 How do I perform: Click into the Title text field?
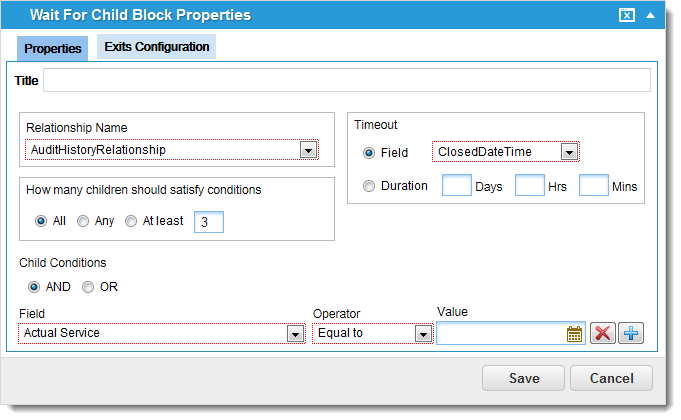pos(346,81)
